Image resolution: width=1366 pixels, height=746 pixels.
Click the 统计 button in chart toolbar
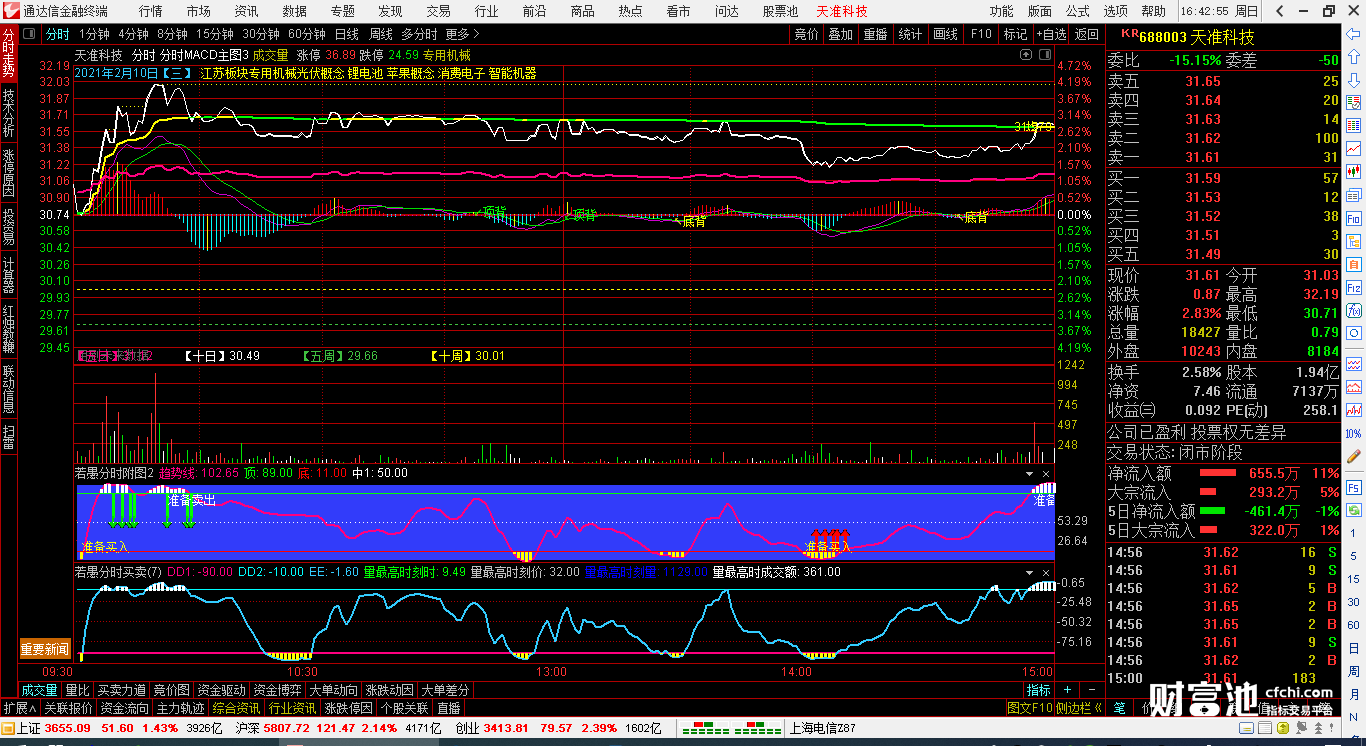(910, 34)
